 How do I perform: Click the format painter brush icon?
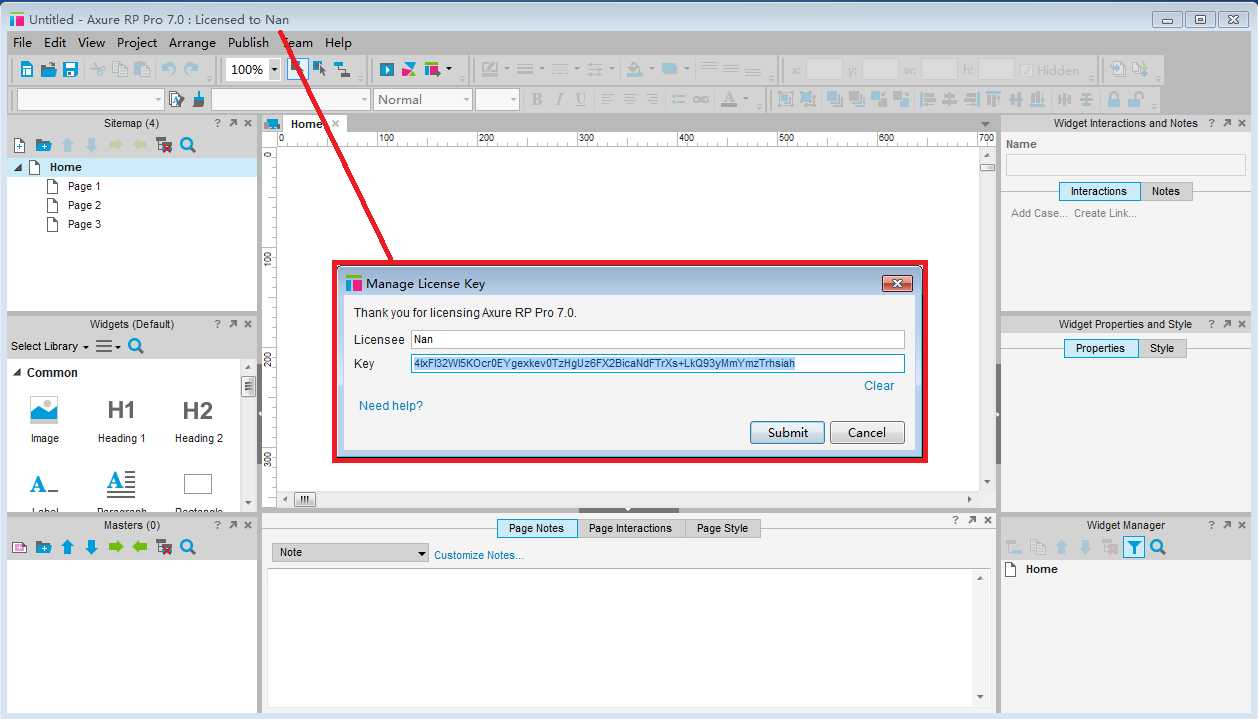pyautogui.click(x=198, y=99)
